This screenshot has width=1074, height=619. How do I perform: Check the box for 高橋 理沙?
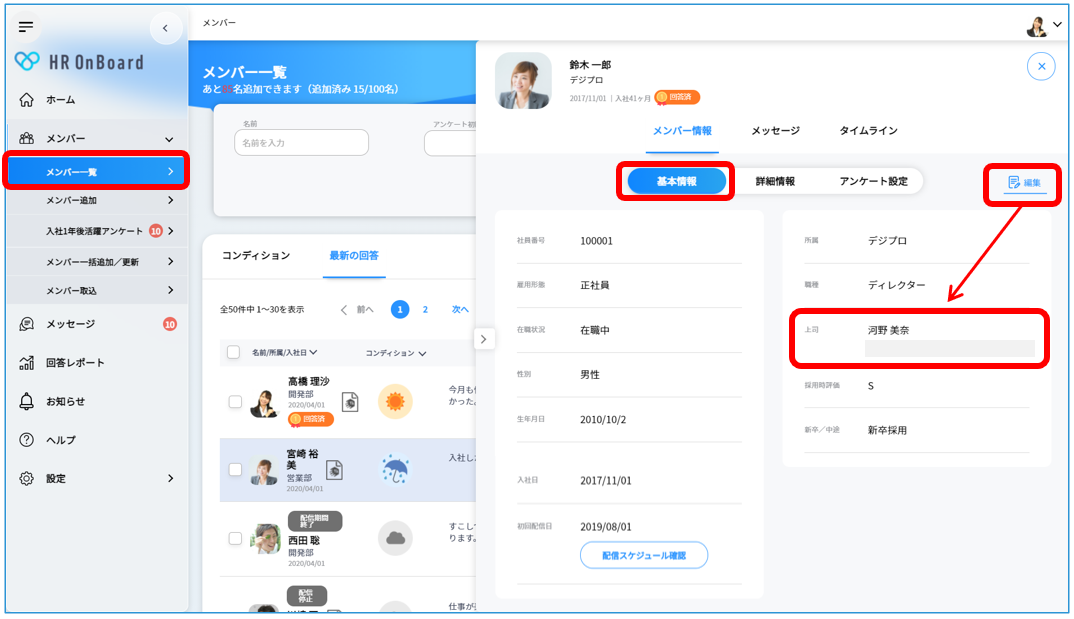tap(235, 402)
